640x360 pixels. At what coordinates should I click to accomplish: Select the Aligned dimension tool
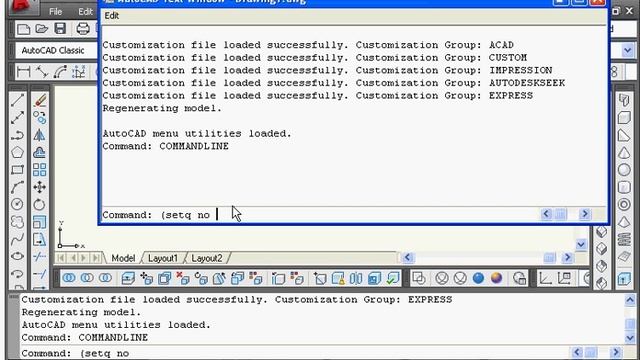coord(42,72)
